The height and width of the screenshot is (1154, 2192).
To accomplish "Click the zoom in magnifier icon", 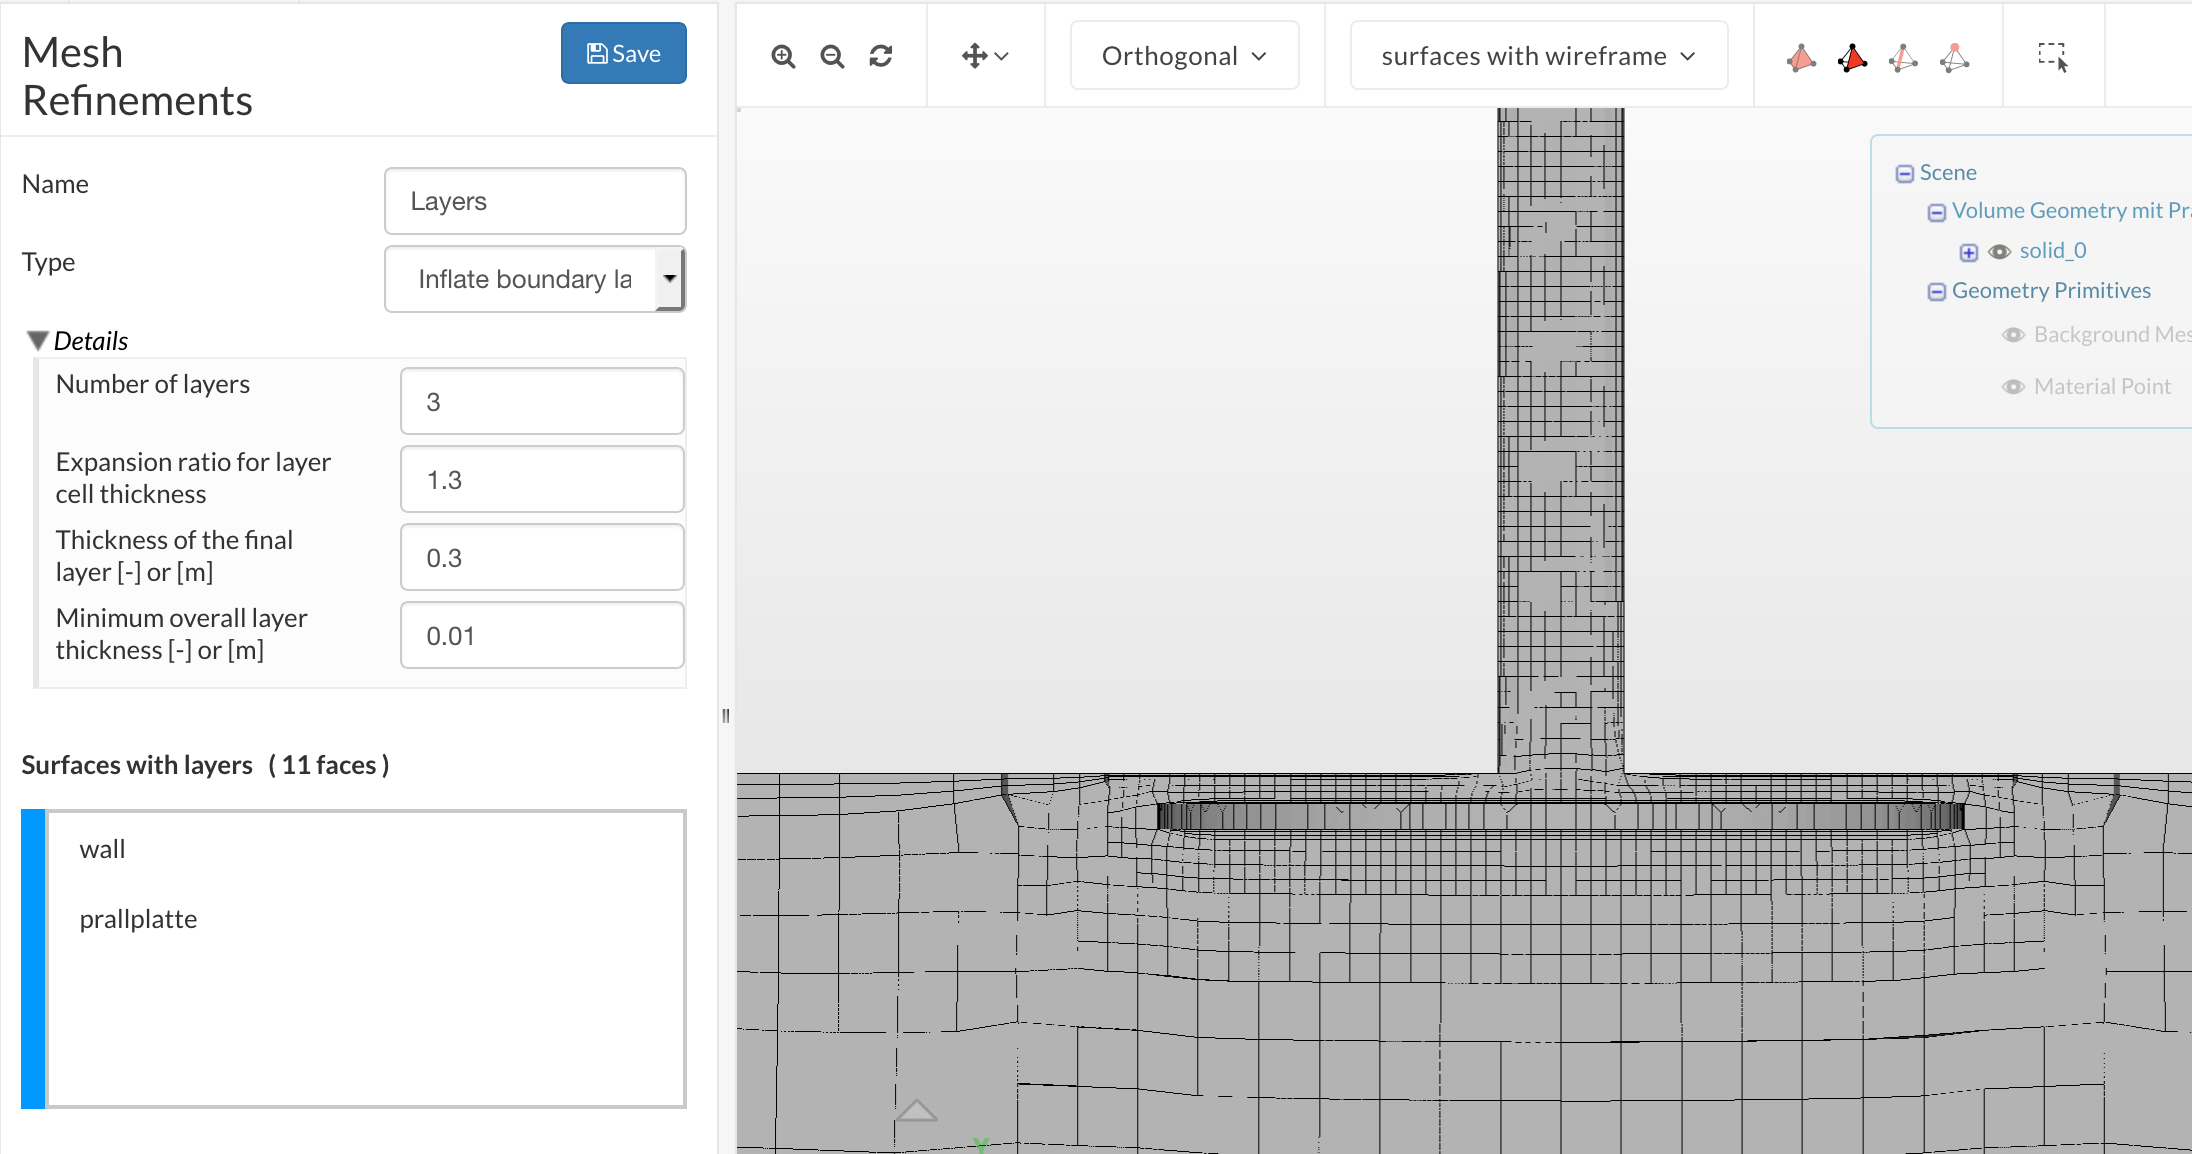I will pyautogui.click(x=783, y=57).
